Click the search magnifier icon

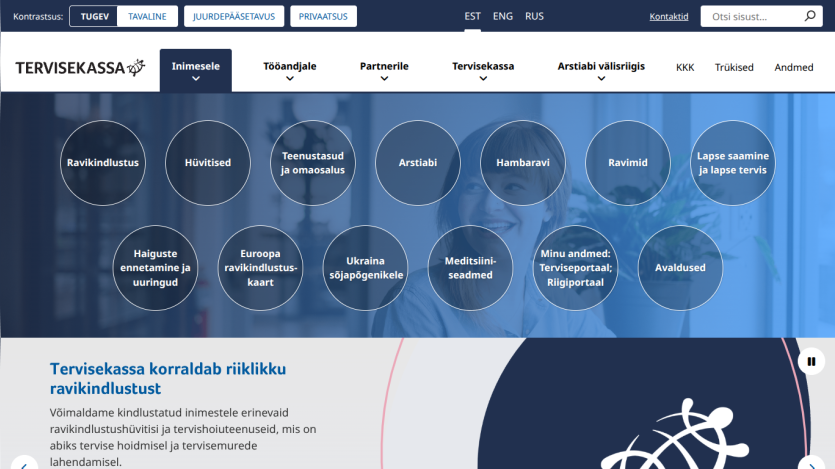810,16
